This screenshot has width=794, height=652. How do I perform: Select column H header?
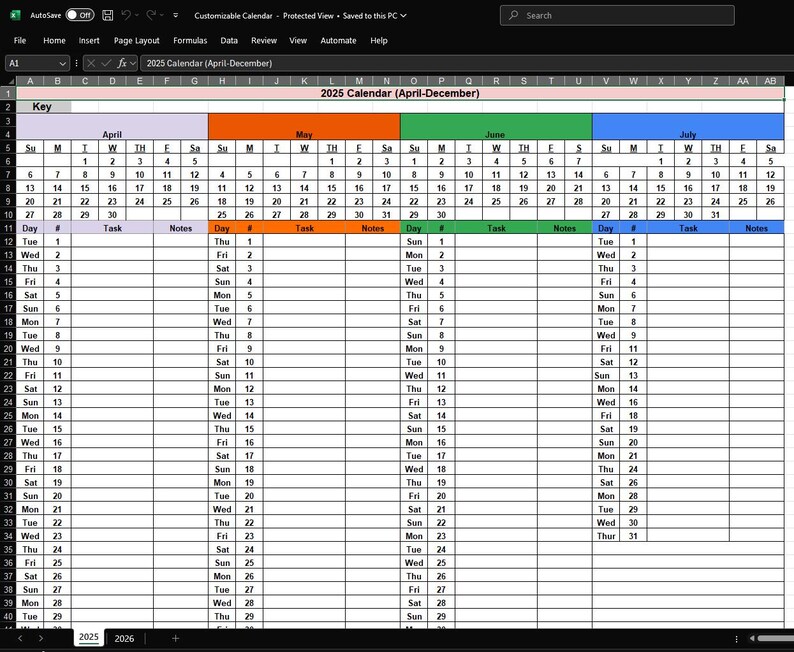[x=222, y=81]
